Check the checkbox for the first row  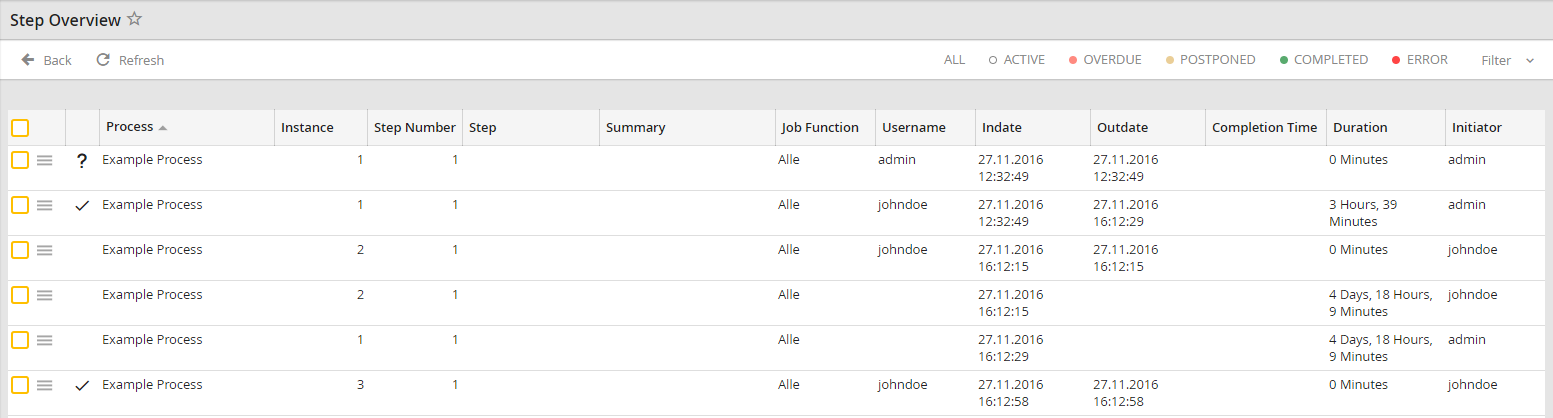click(20, 160)
